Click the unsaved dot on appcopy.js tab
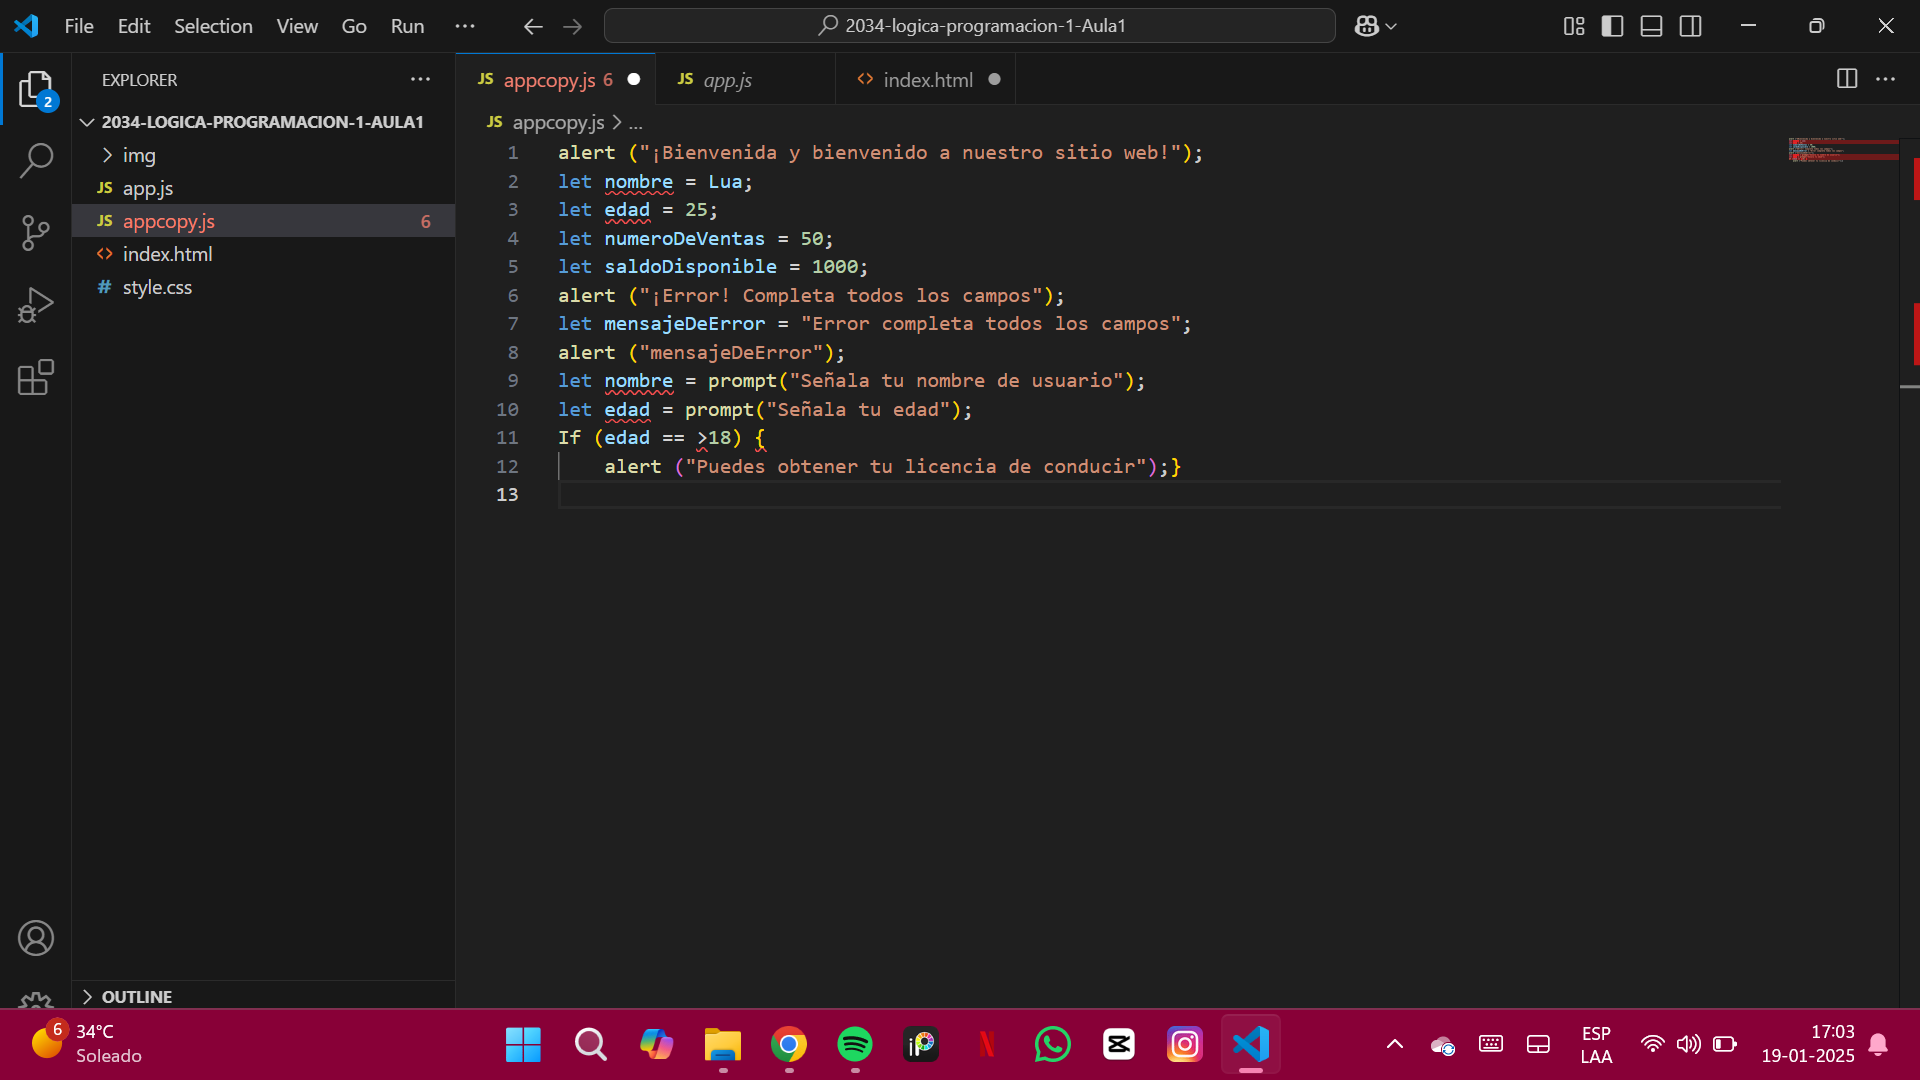Screen dimensions: 1920x1080 point(634,79)
